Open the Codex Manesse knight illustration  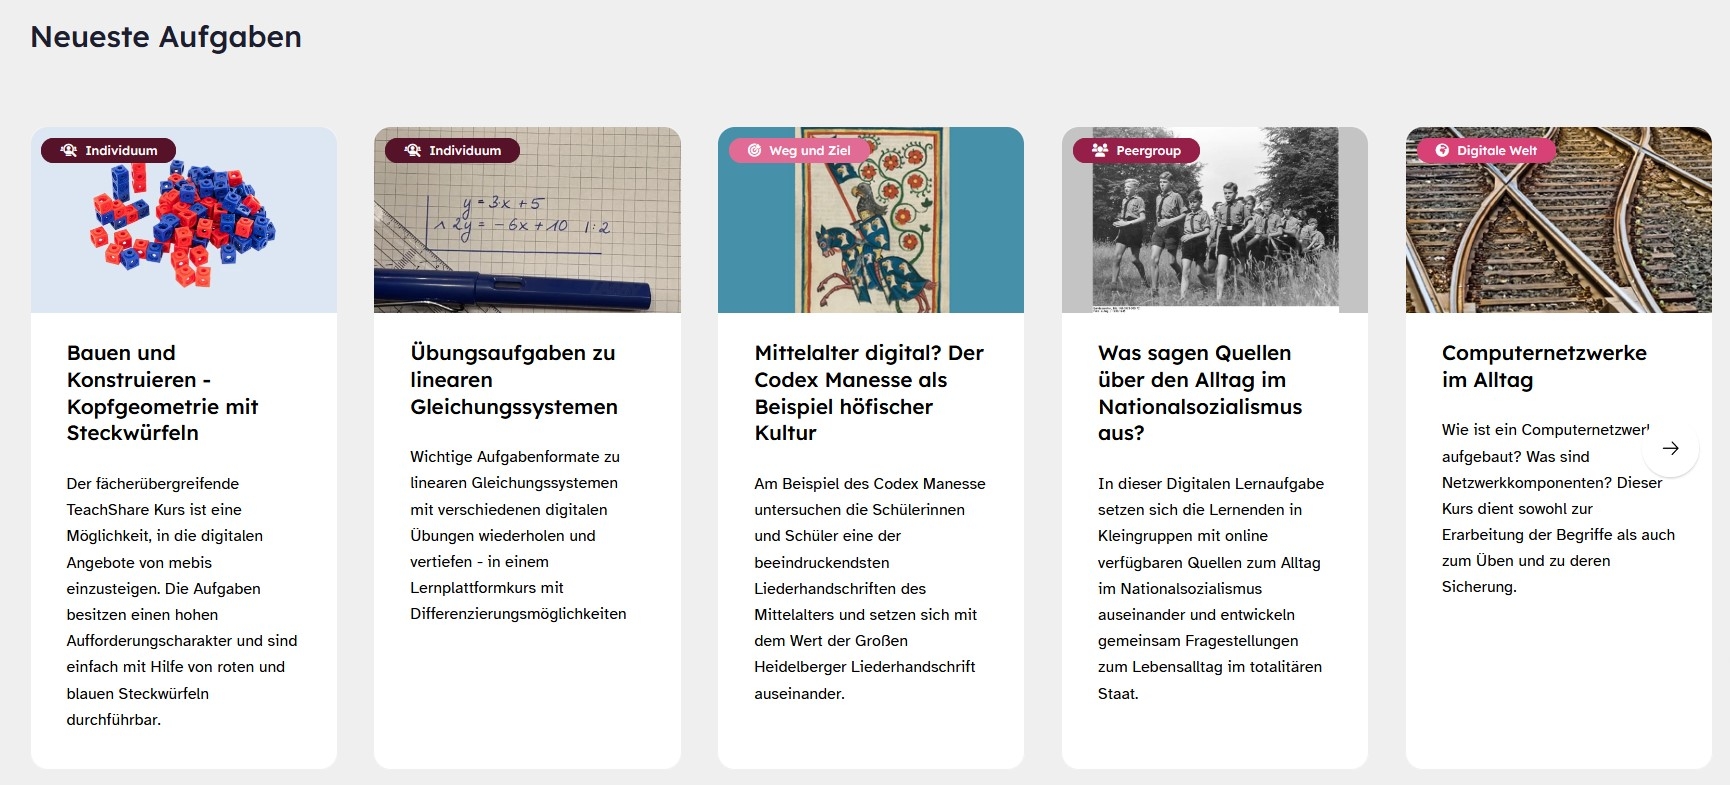pos(871,220)
